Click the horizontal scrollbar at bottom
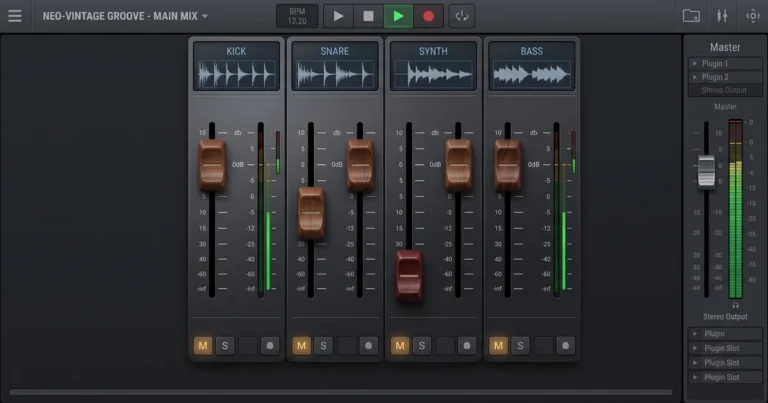Screen dimensions: 768x403 point(341,392)
